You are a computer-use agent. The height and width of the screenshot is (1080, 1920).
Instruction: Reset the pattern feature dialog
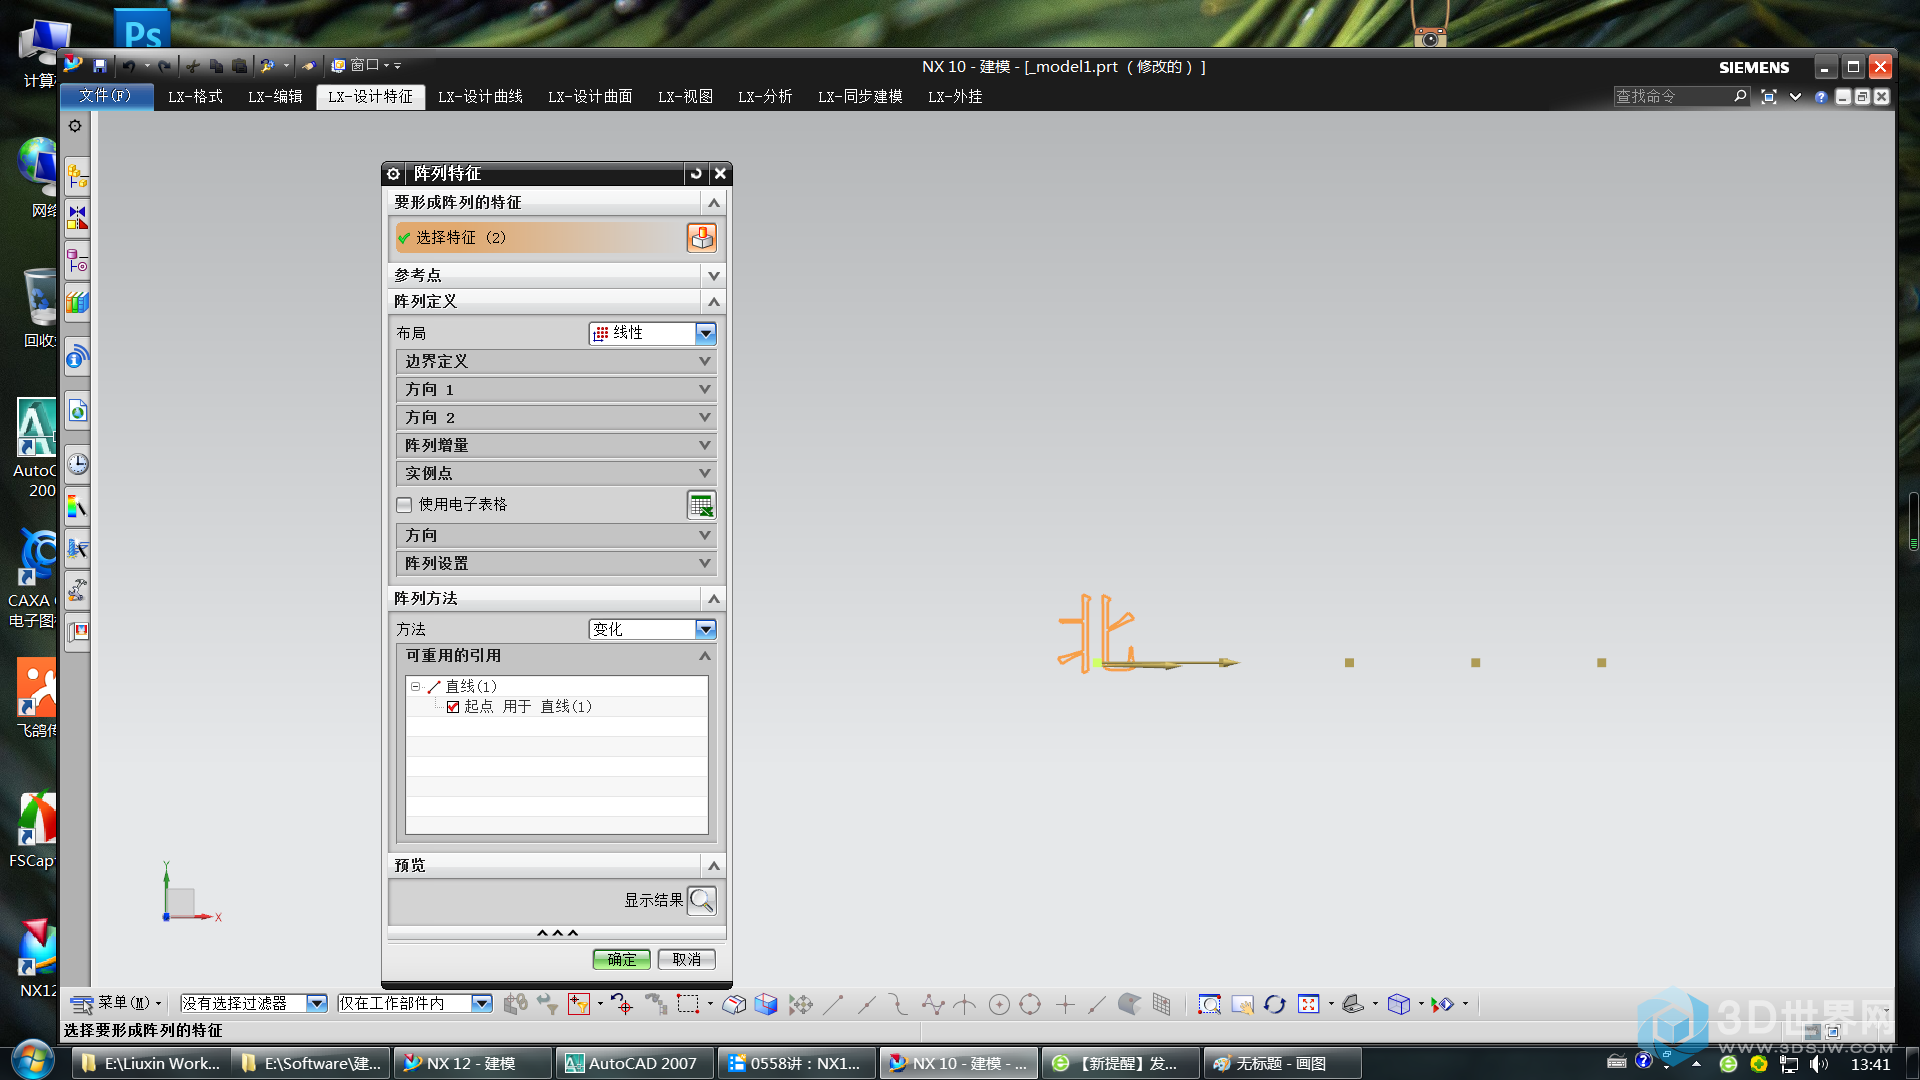[x=696, y=174]
